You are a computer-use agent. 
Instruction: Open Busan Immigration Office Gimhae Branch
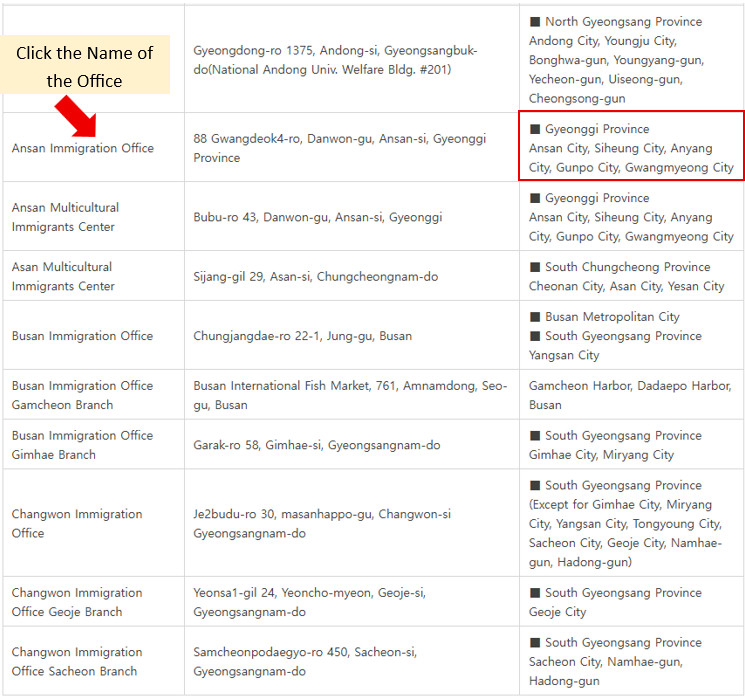82,445
